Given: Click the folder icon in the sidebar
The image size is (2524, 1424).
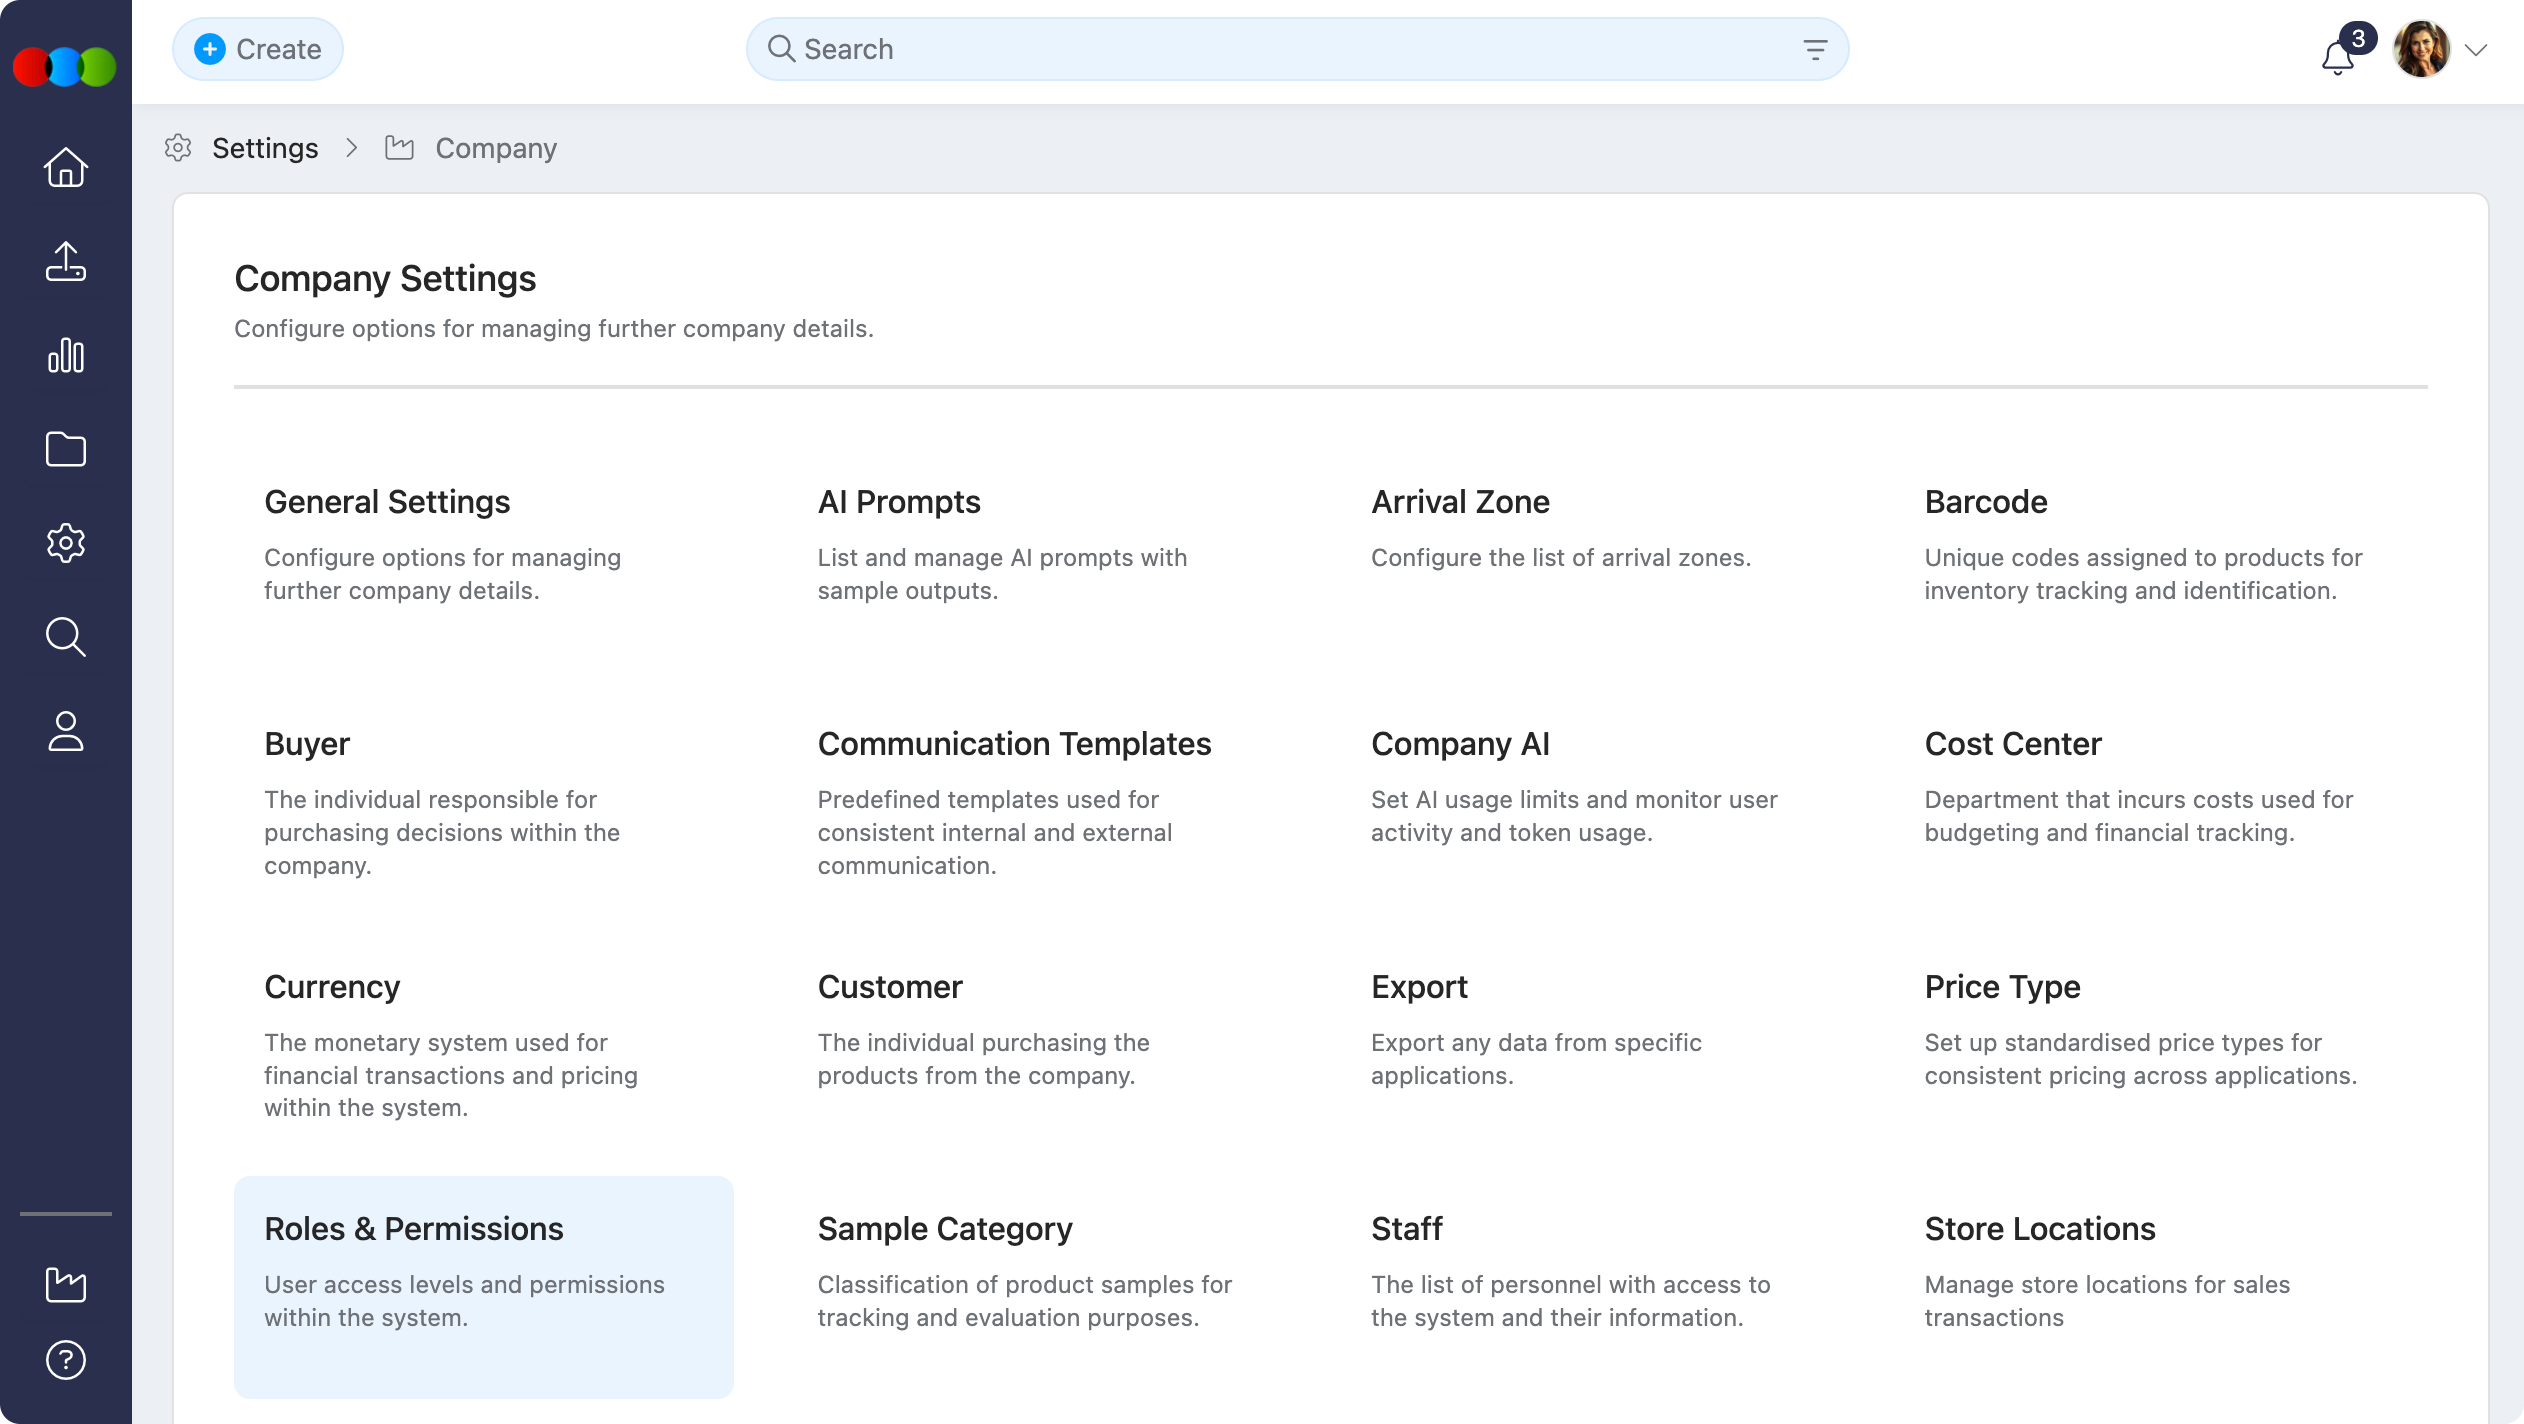Looking at the screenshot, I should pyautogui.click(x=65, y=449).
